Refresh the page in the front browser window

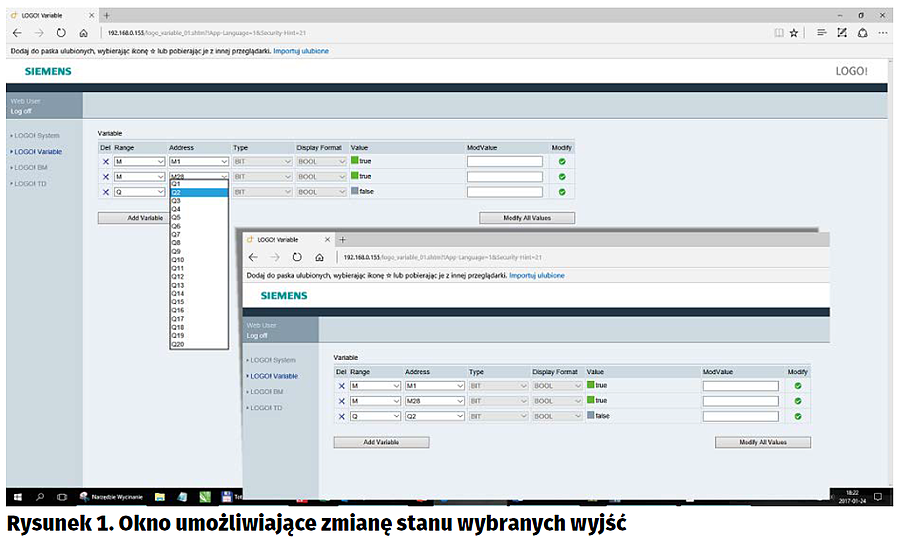[297, 257]
